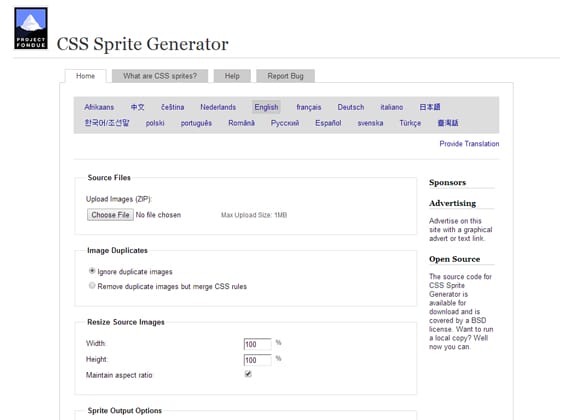Switch language to Deutsch

(x=351, y=107)
